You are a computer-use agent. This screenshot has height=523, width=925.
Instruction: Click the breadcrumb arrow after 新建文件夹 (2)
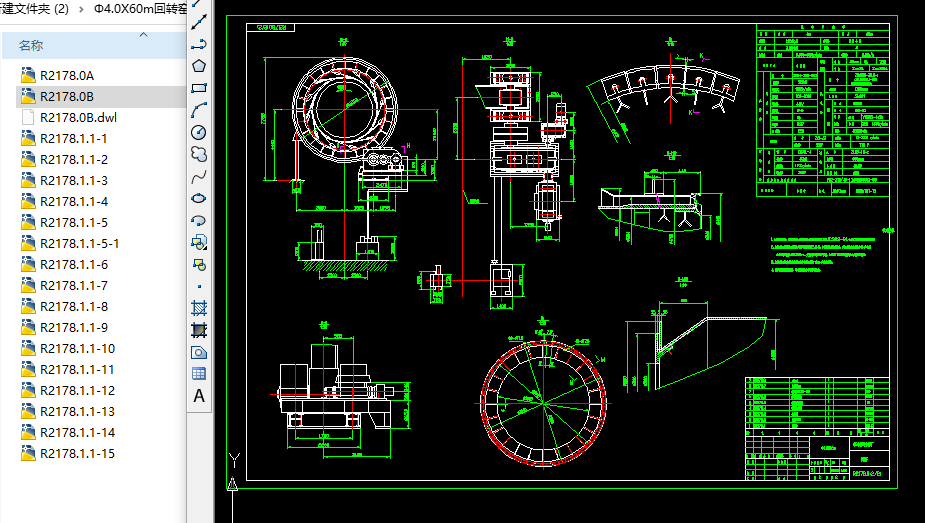81,9
